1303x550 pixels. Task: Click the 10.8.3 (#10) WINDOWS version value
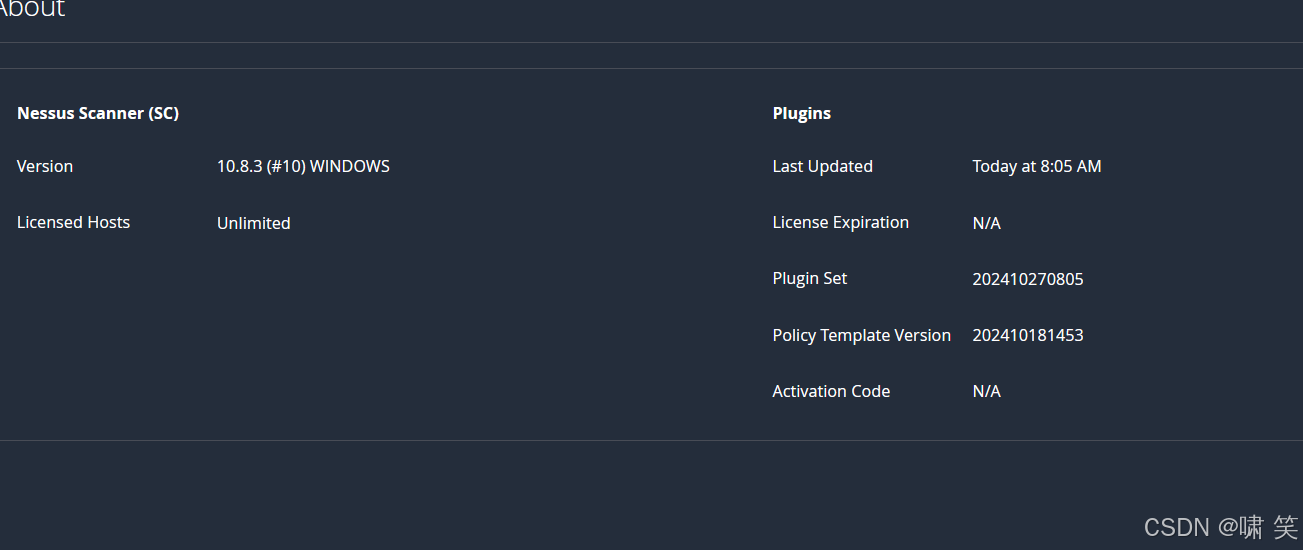[x=303, y=167]
